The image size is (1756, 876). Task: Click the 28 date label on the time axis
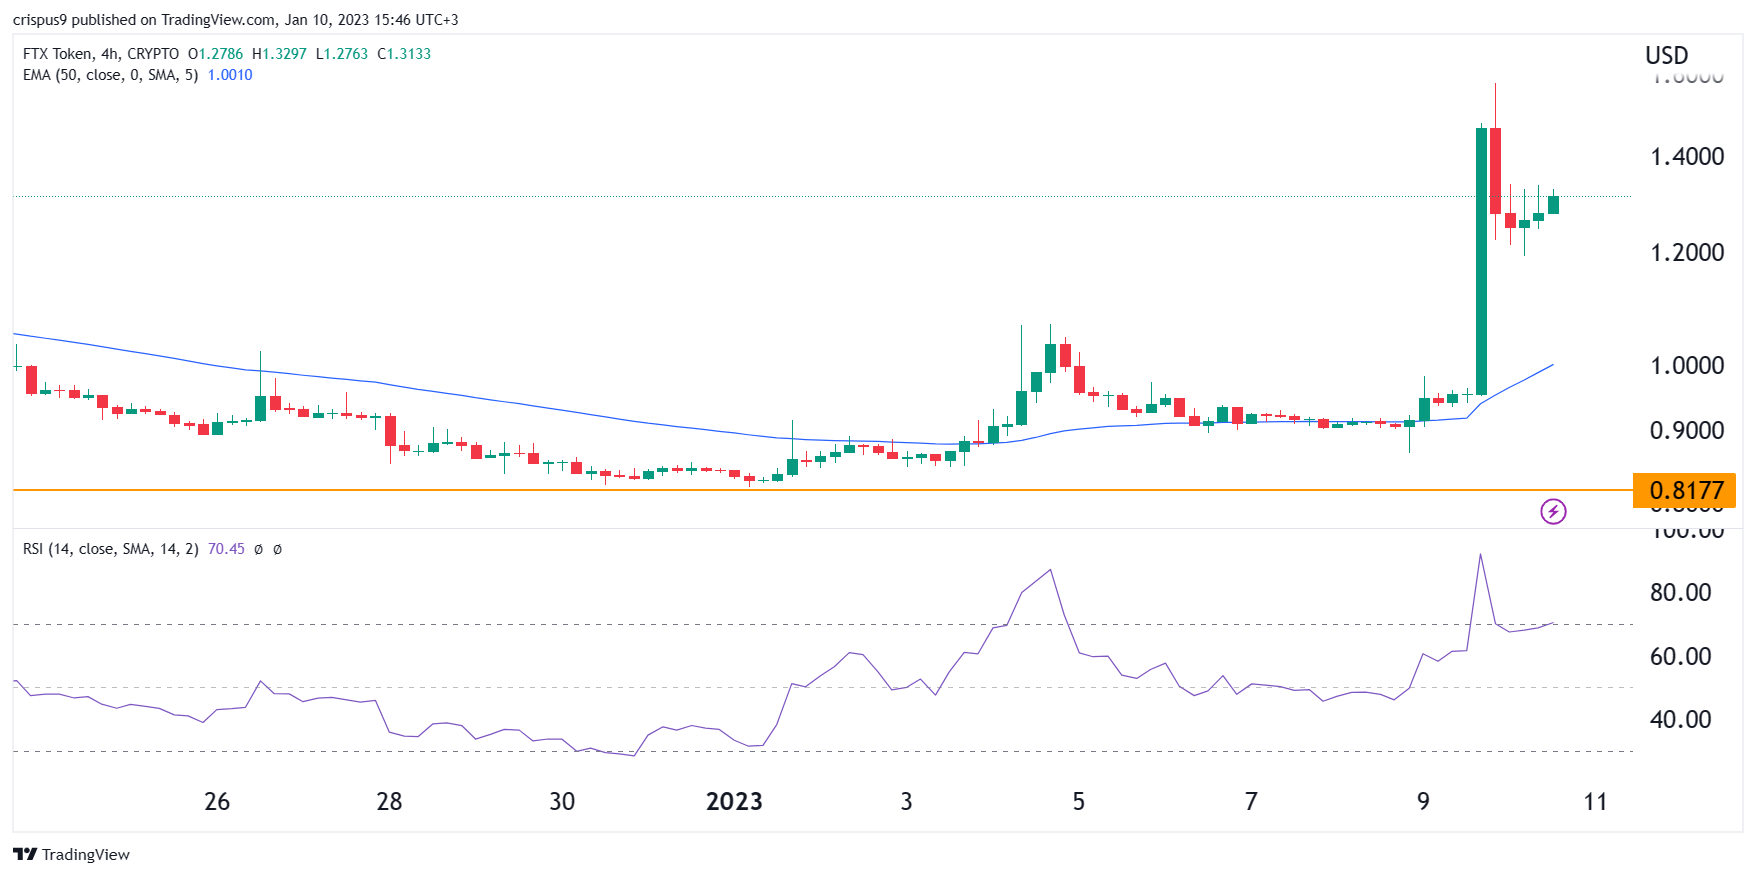coord(389,802)
